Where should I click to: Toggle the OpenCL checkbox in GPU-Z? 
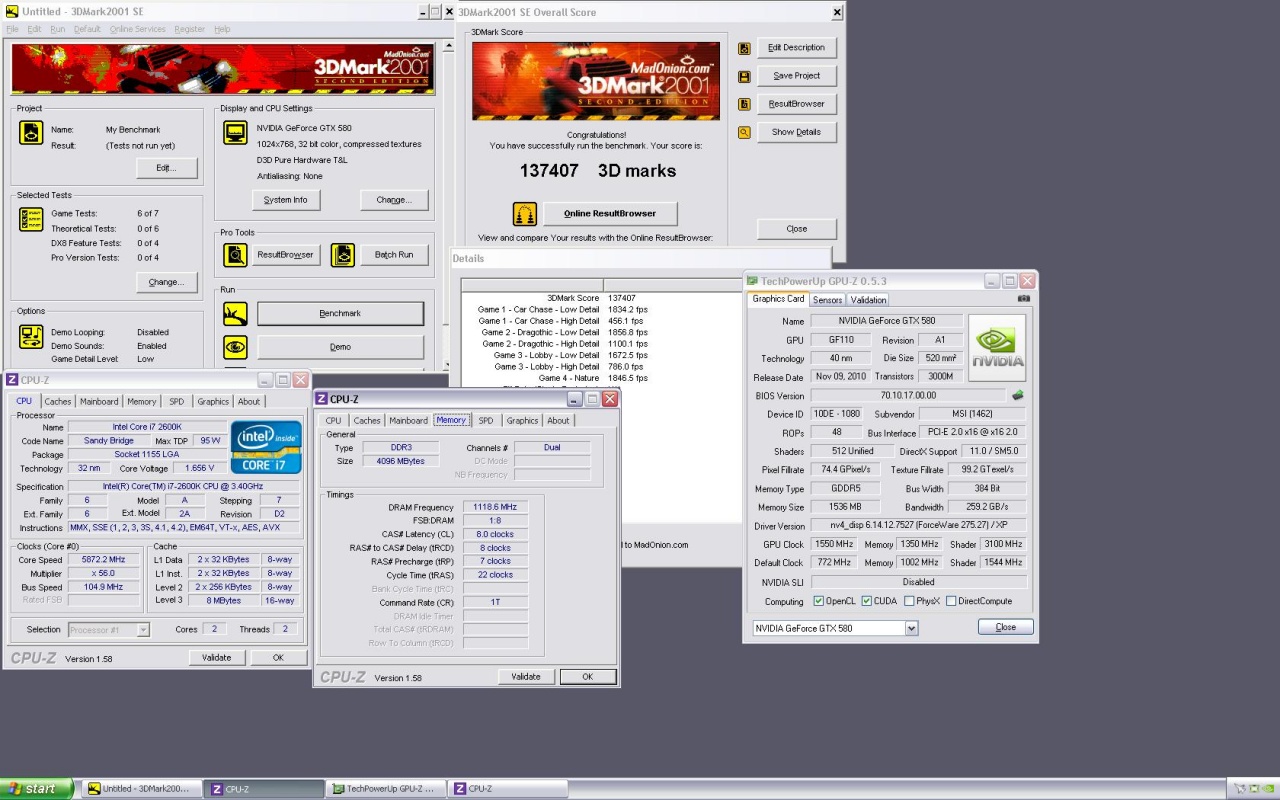(x=819, y=601)
